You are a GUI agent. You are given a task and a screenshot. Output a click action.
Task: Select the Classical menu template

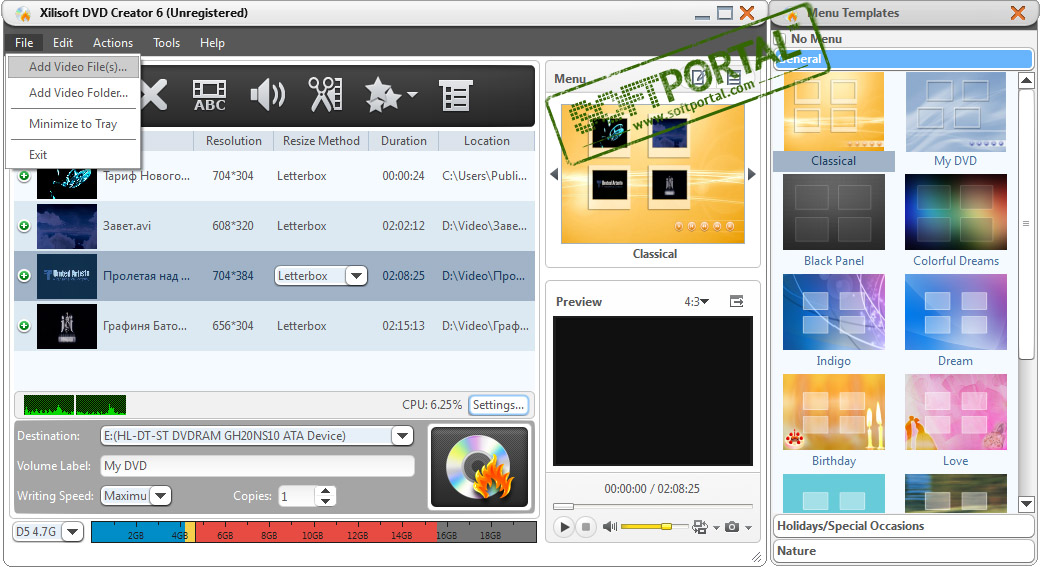pyautogui.click(x=834, y=121)
